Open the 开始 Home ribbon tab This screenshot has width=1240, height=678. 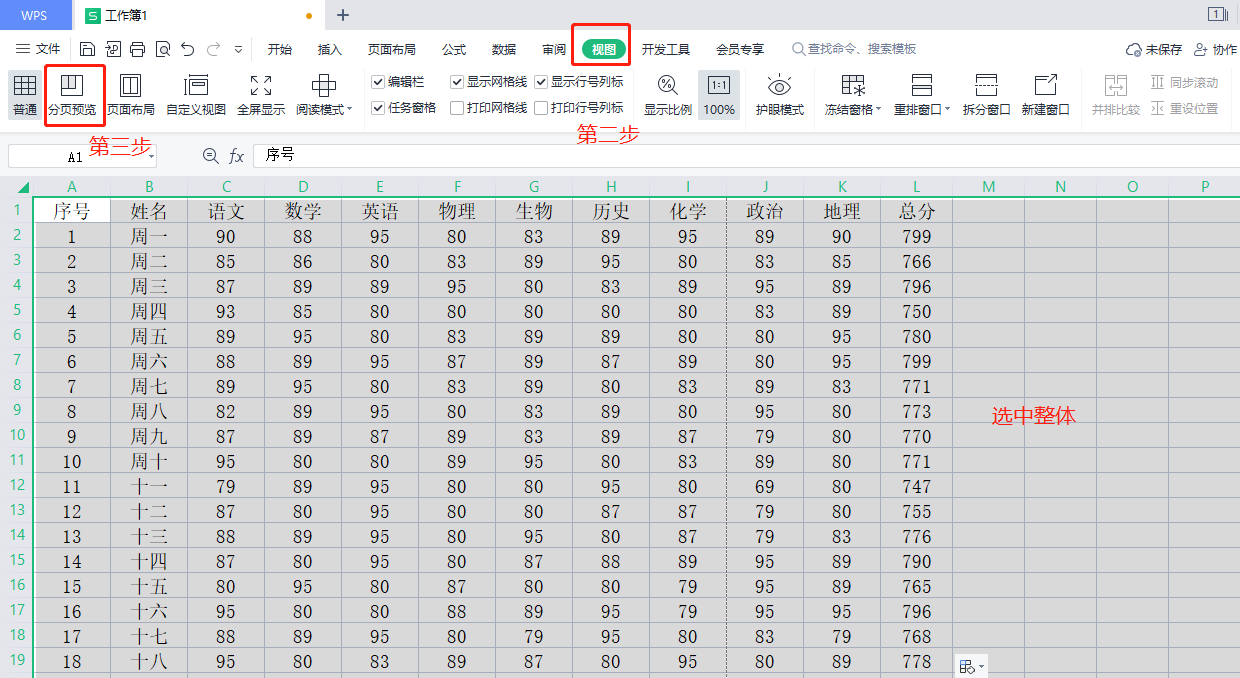coord(280,49)
